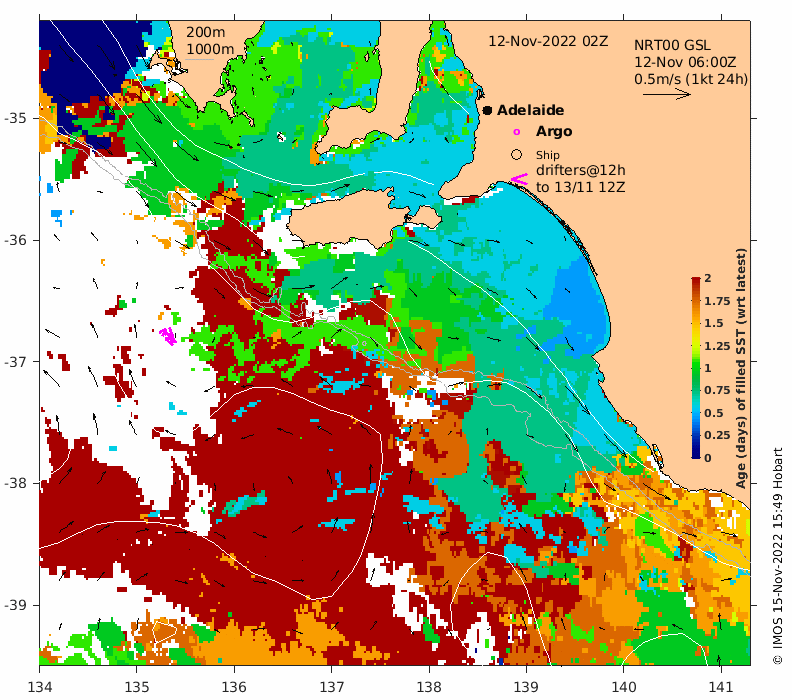Click the longitude label 134
This screenshot has height=700, width=792.
click(x=40, y=687)
